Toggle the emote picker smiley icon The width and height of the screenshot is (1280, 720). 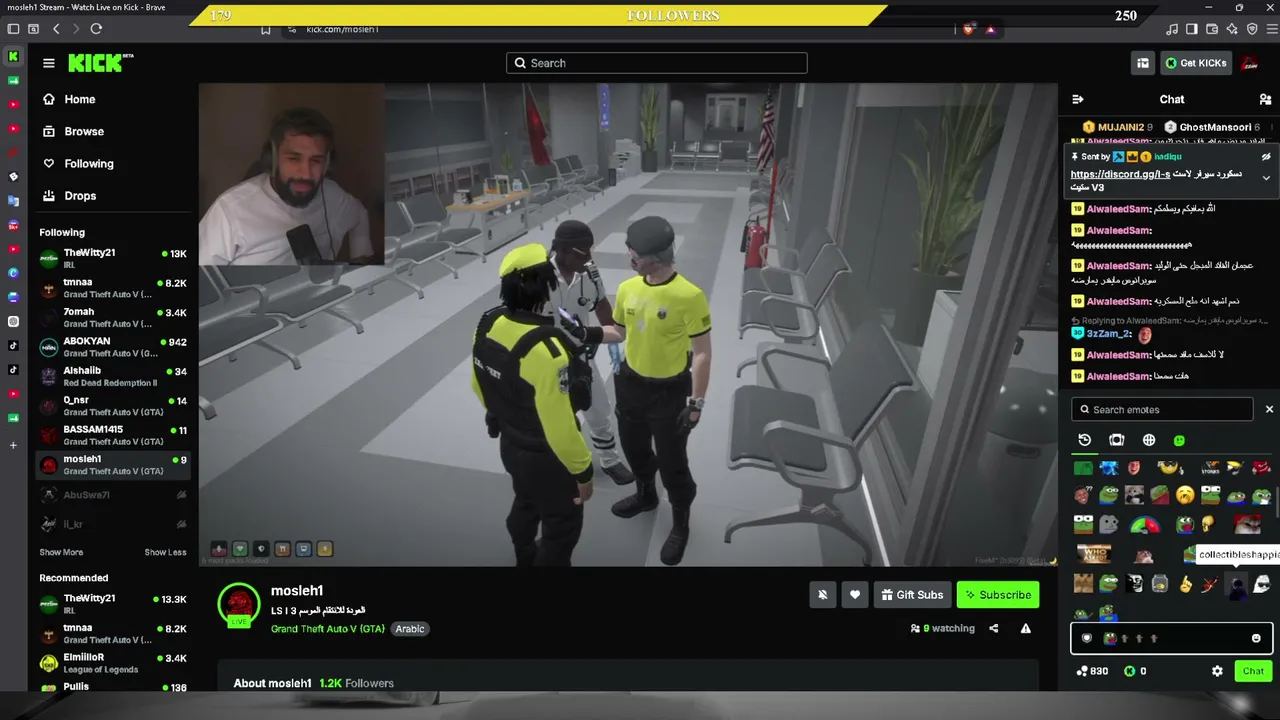point(1256,638)
